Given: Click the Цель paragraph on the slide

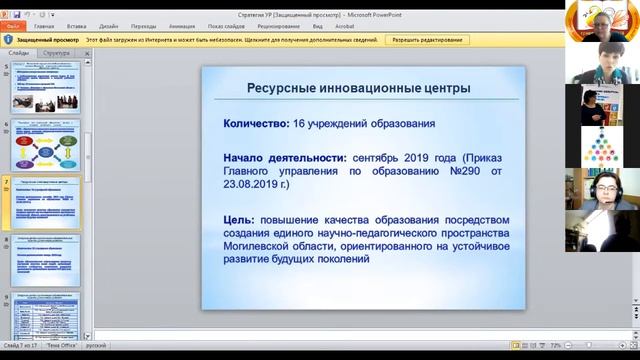Looking at the screenshot, I should pos(366,239).
